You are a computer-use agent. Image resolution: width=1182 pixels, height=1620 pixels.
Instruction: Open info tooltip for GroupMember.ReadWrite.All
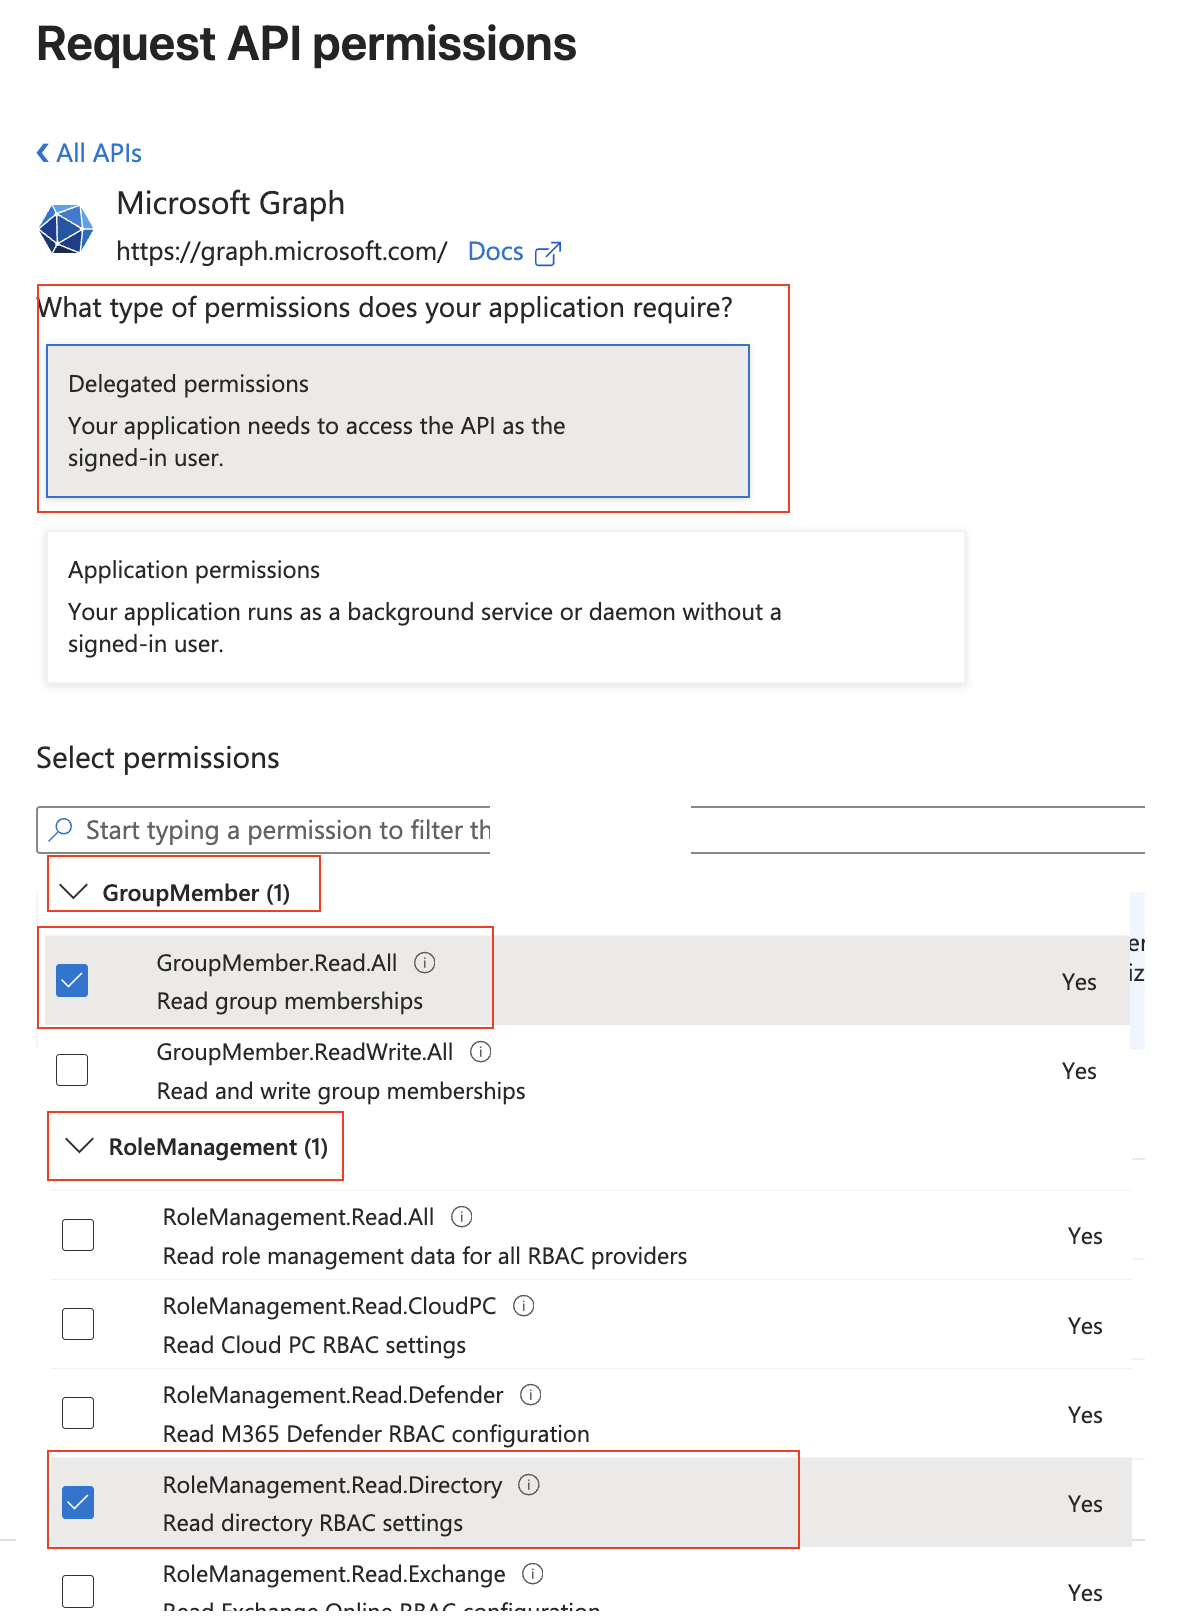(481, 1052)
